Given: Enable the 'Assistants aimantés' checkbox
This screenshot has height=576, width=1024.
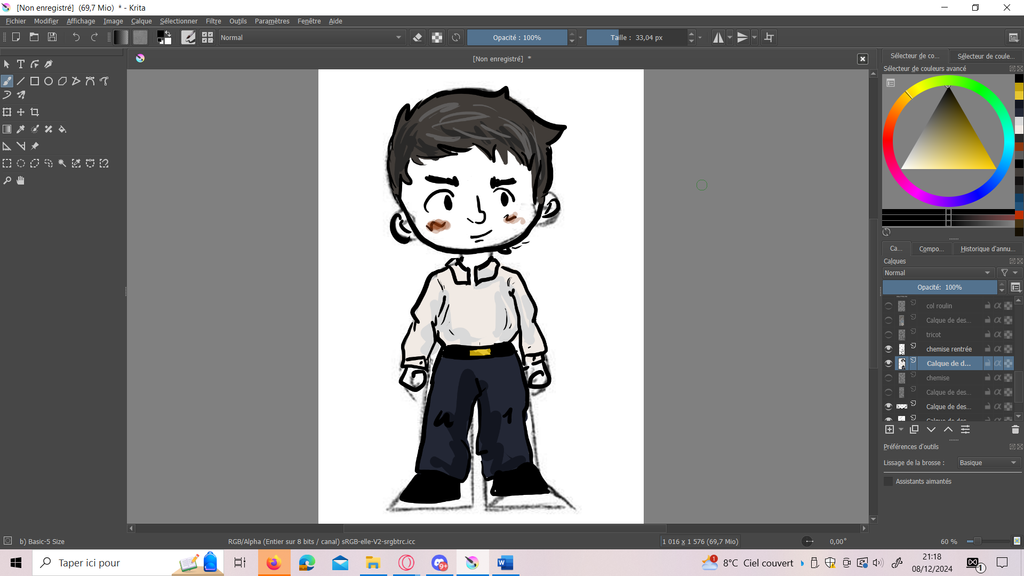Looking at the screenshot, I should 888,481.
